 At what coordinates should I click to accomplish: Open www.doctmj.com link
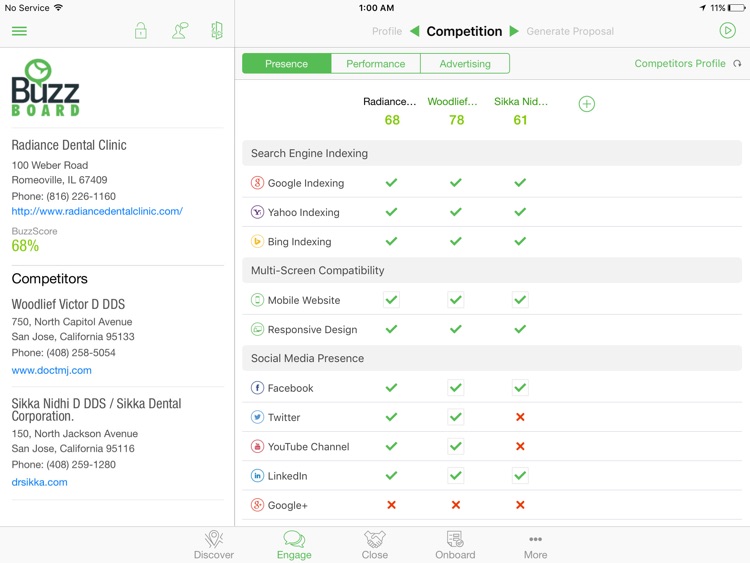point(52,370)
